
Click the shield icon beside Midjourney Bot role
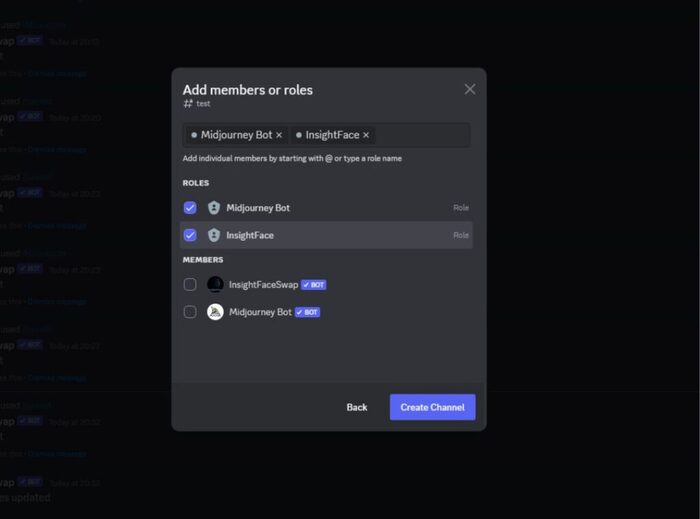(214, 208)
